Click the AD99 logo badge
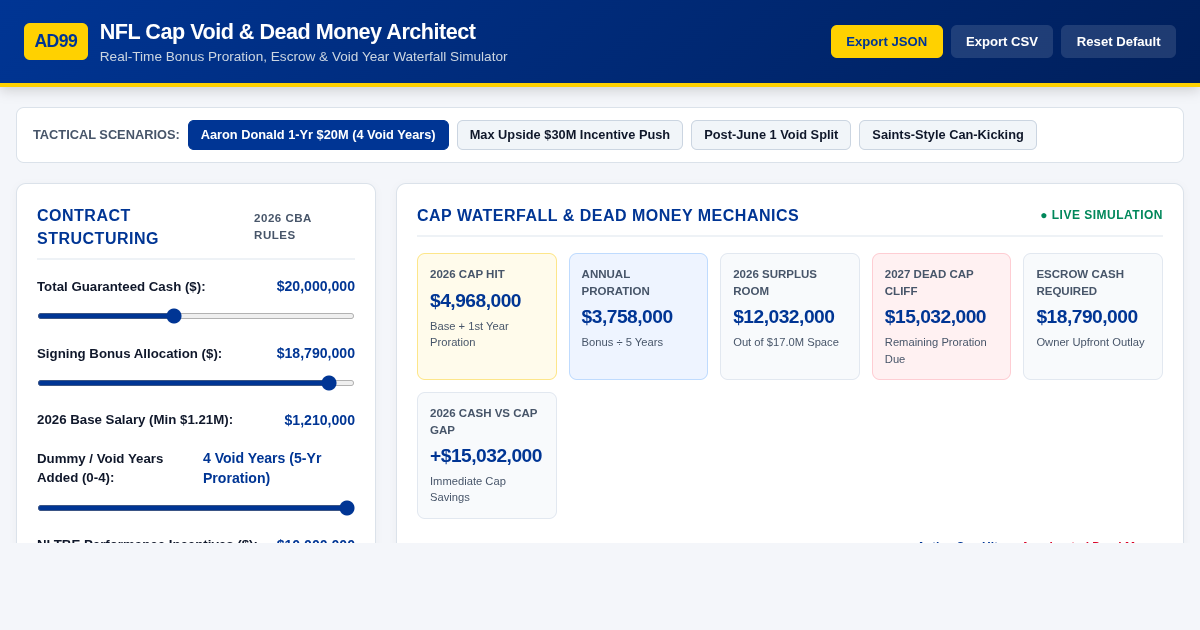This screenshot has height=630, width=1200. tap(56, 41)
